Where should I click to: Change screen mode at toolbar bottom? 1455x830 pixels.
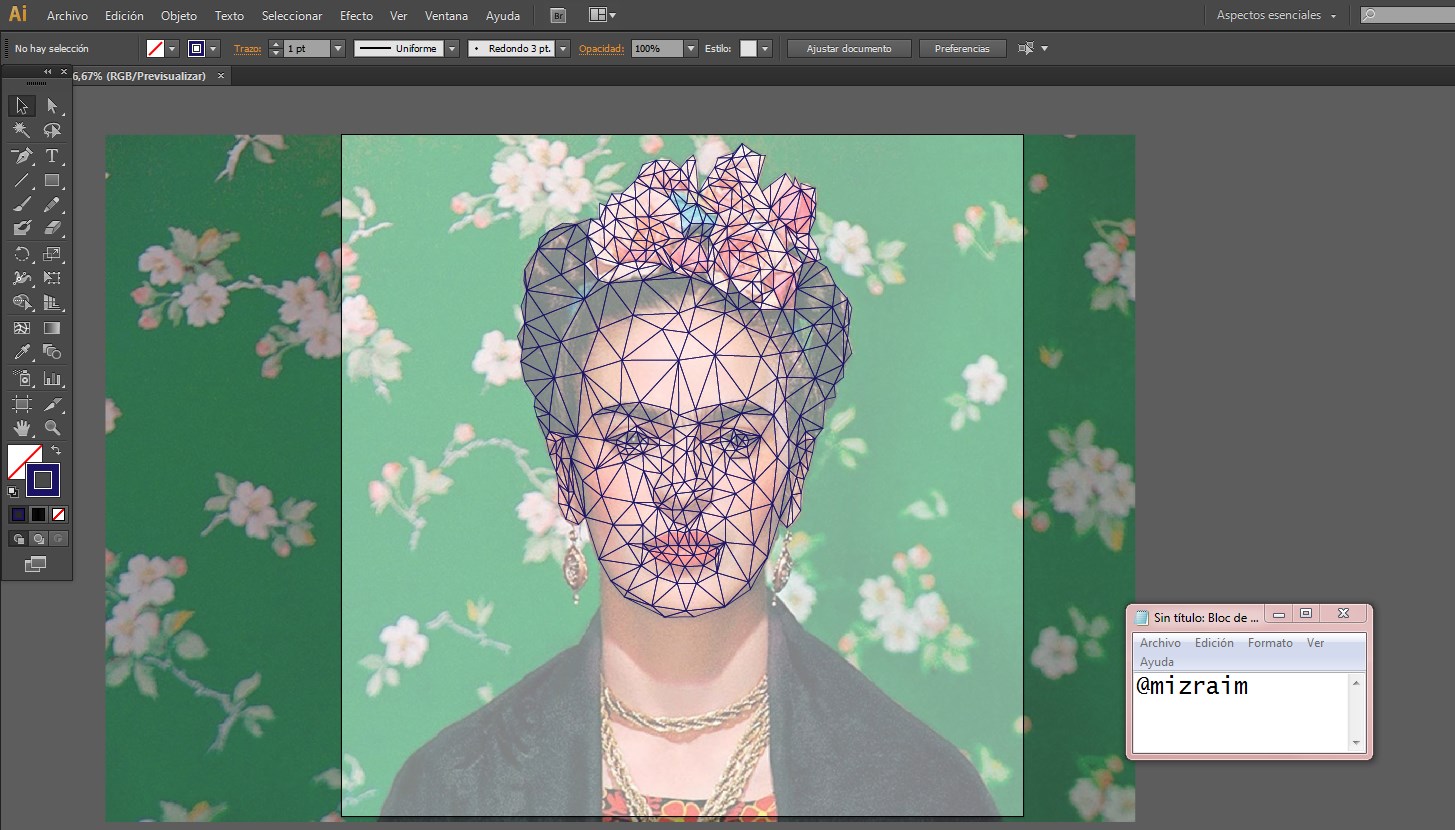pyautogui.click(x=36, y=565)
